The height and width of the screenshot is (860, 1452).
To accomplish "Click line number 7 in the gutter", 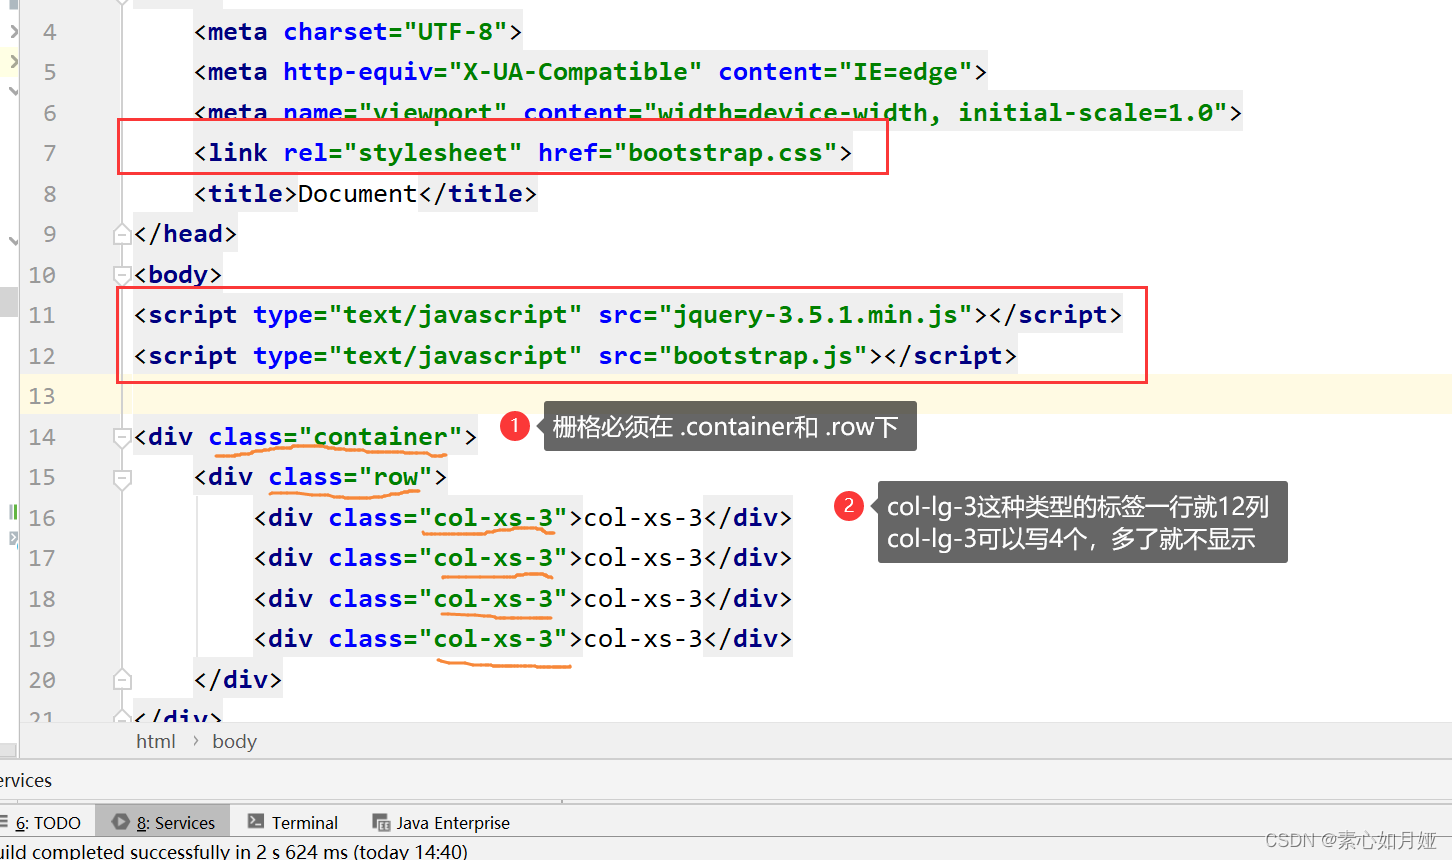I will [x=50, y=153].
